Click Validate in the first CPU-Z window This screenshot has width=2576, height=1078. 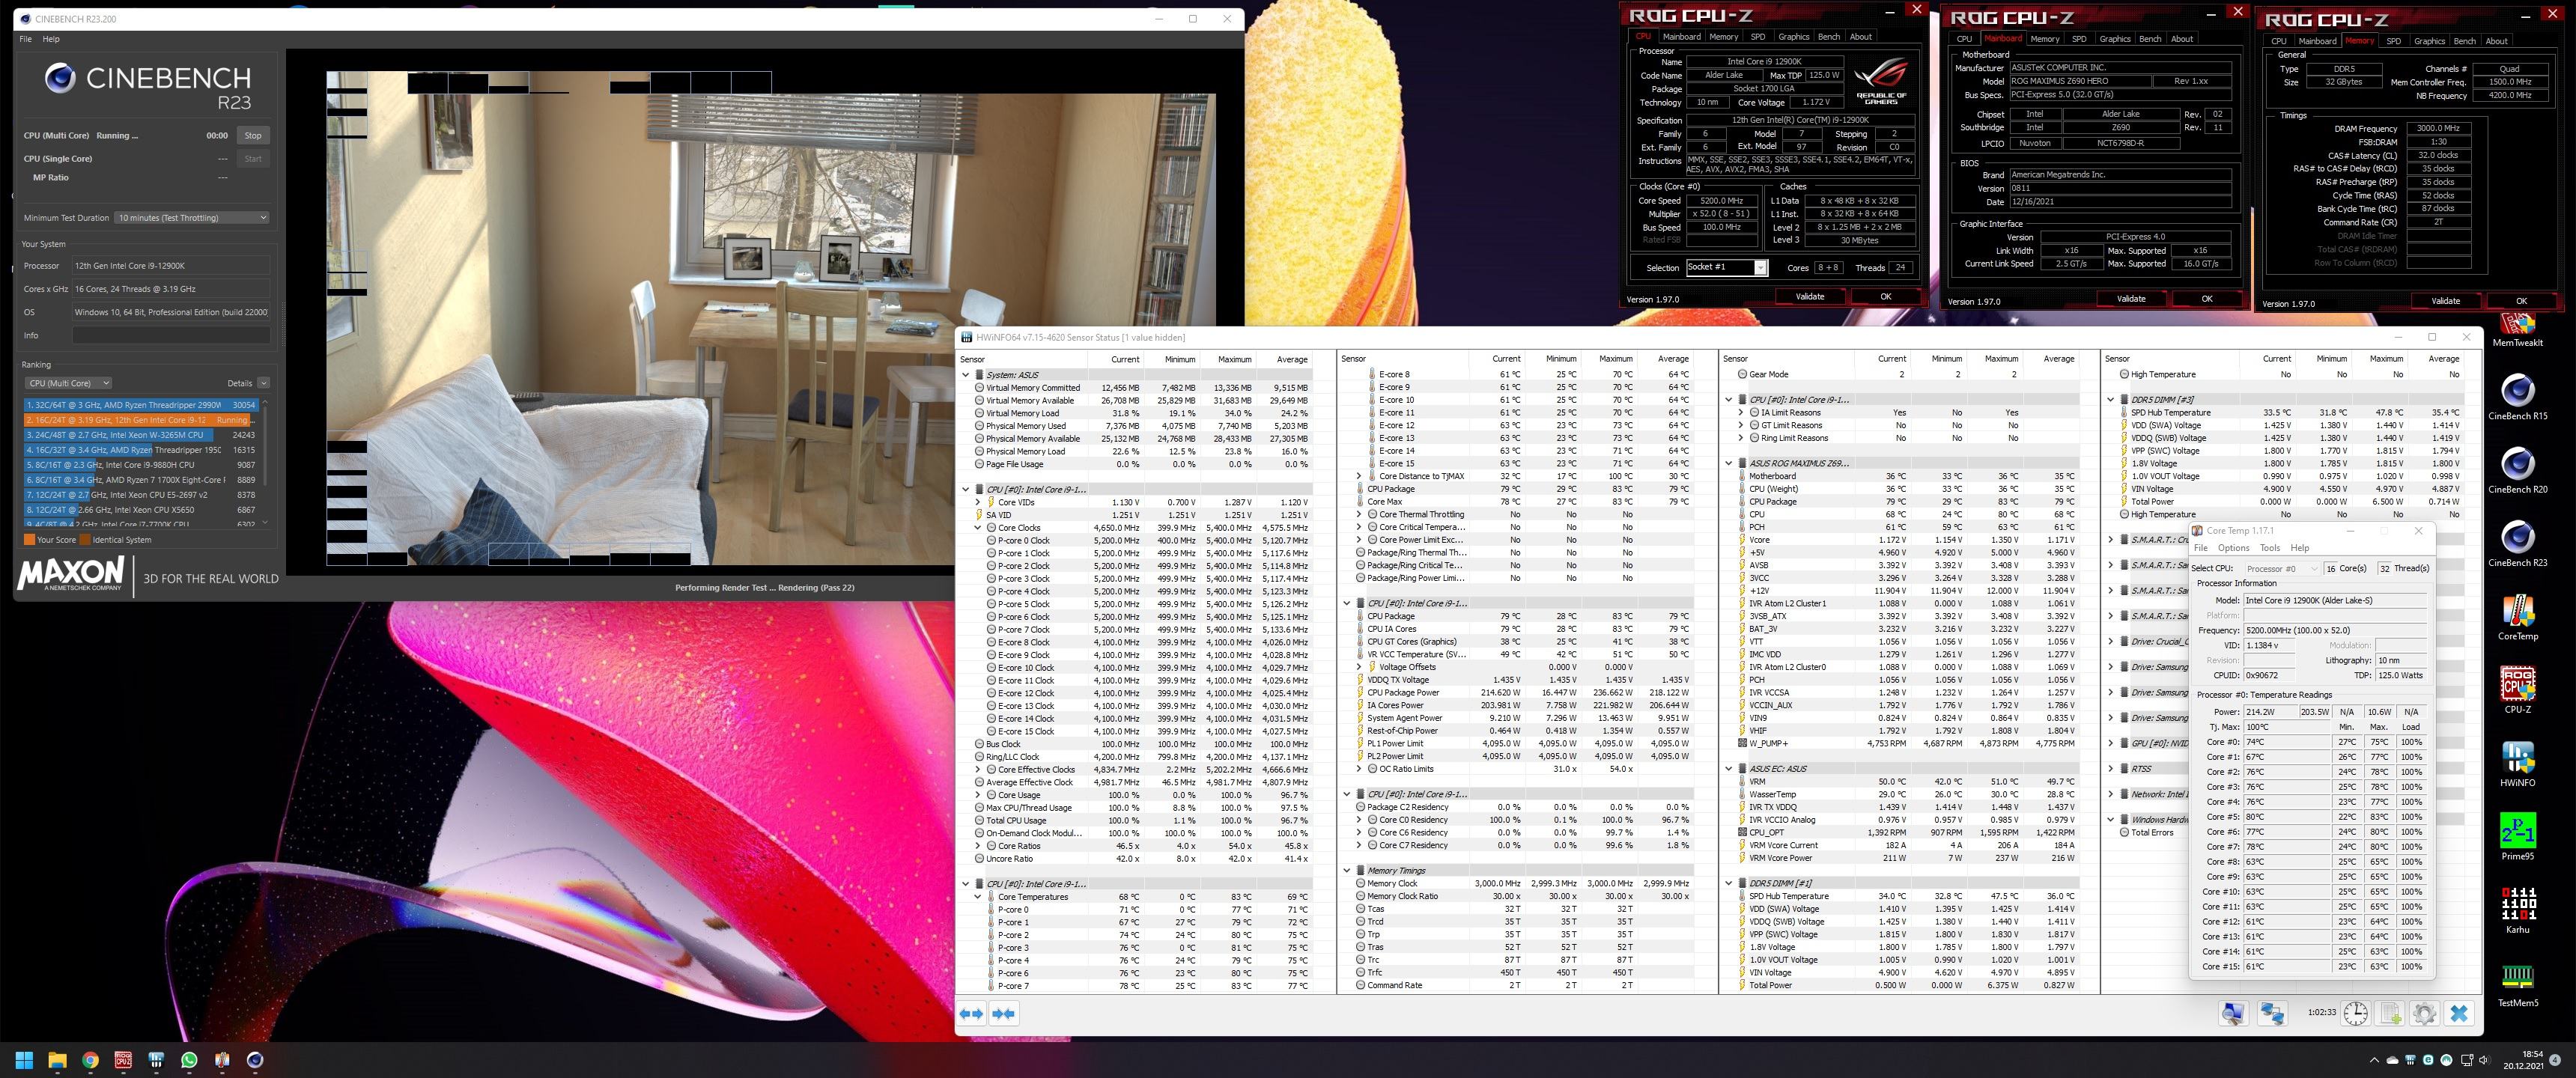(x=1810, y=297)
